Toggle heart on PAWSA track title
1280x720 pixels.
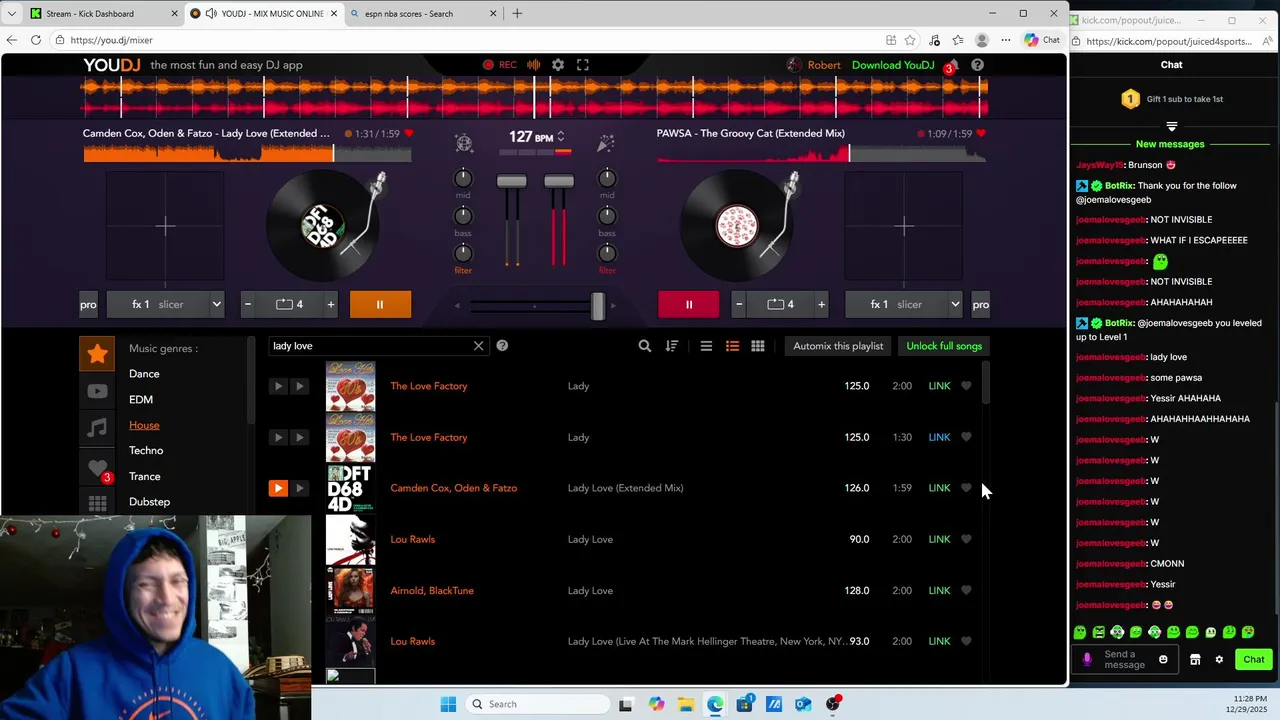pyautogui.click(x=981, y=133)
